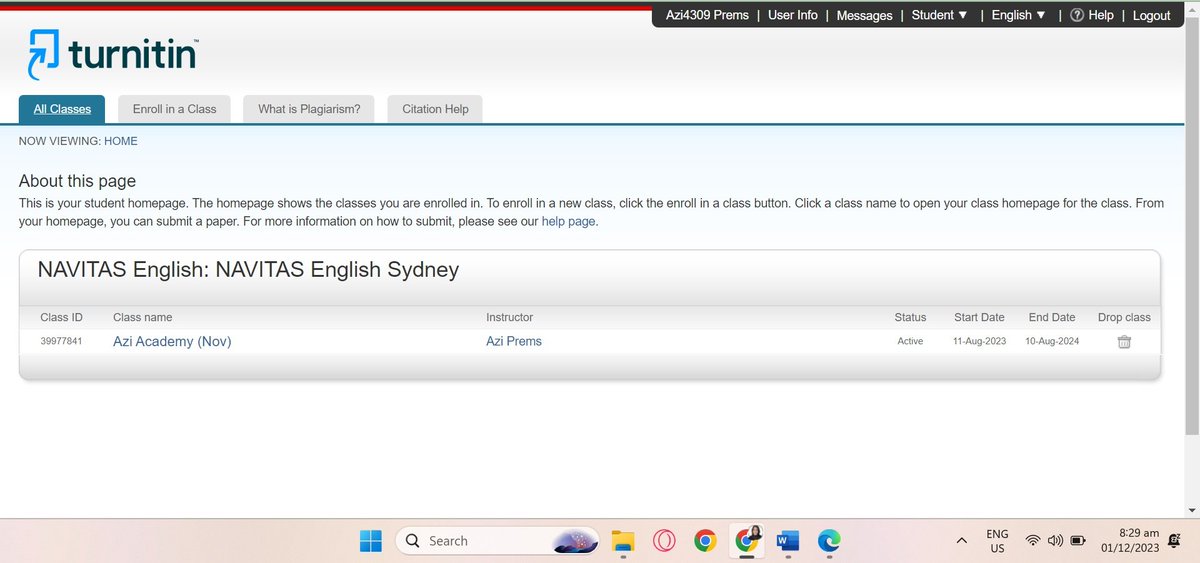Click the volume speaker icon

click(x=1055, y=541)
